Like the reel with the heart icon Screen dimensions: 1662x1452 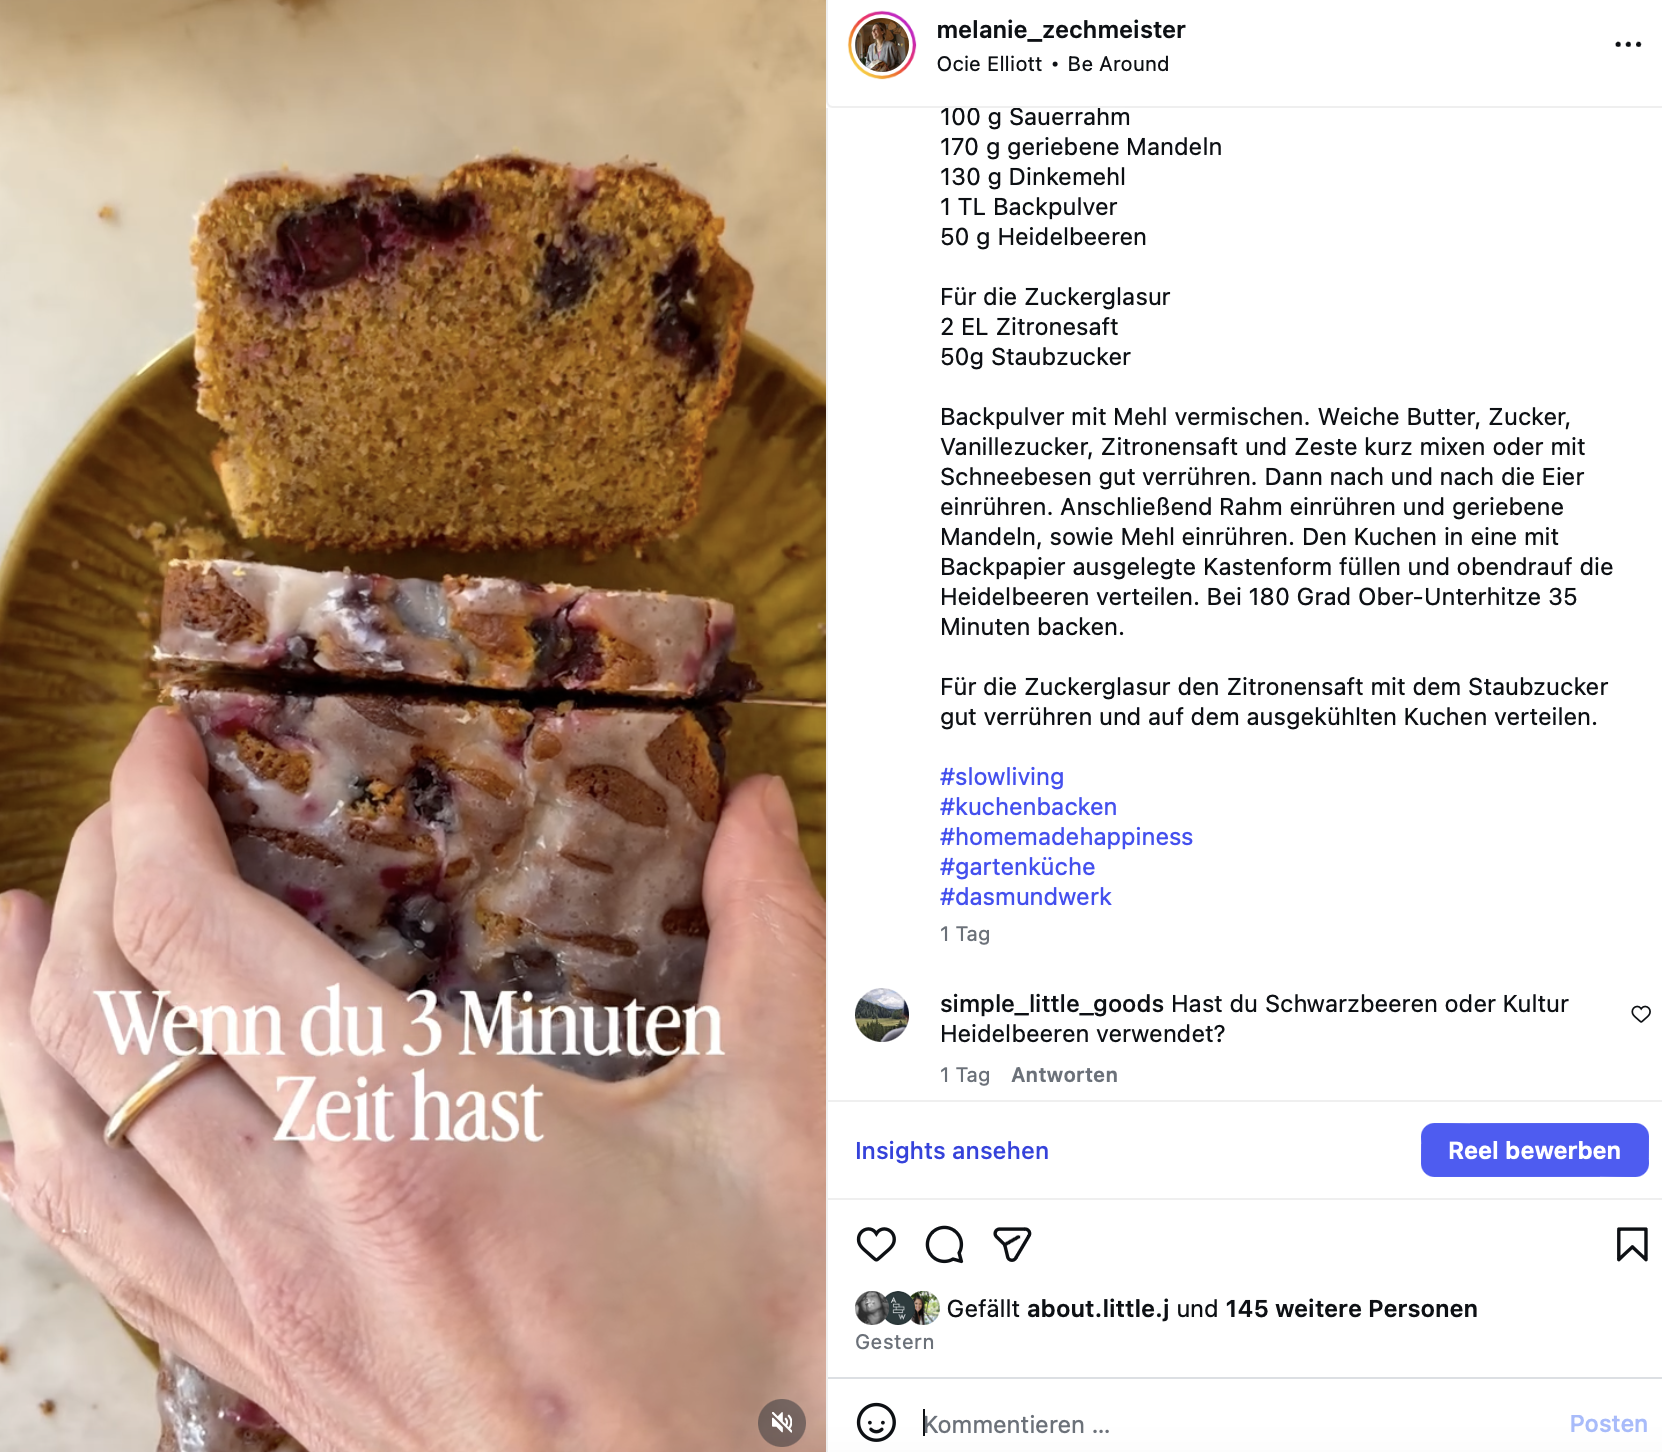pos(876,1244)
